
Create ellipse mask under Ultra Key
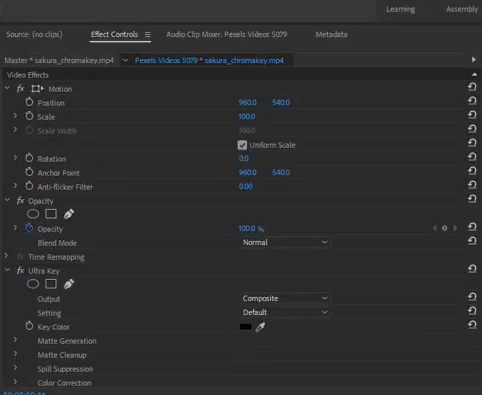click(x=33, y=284)
